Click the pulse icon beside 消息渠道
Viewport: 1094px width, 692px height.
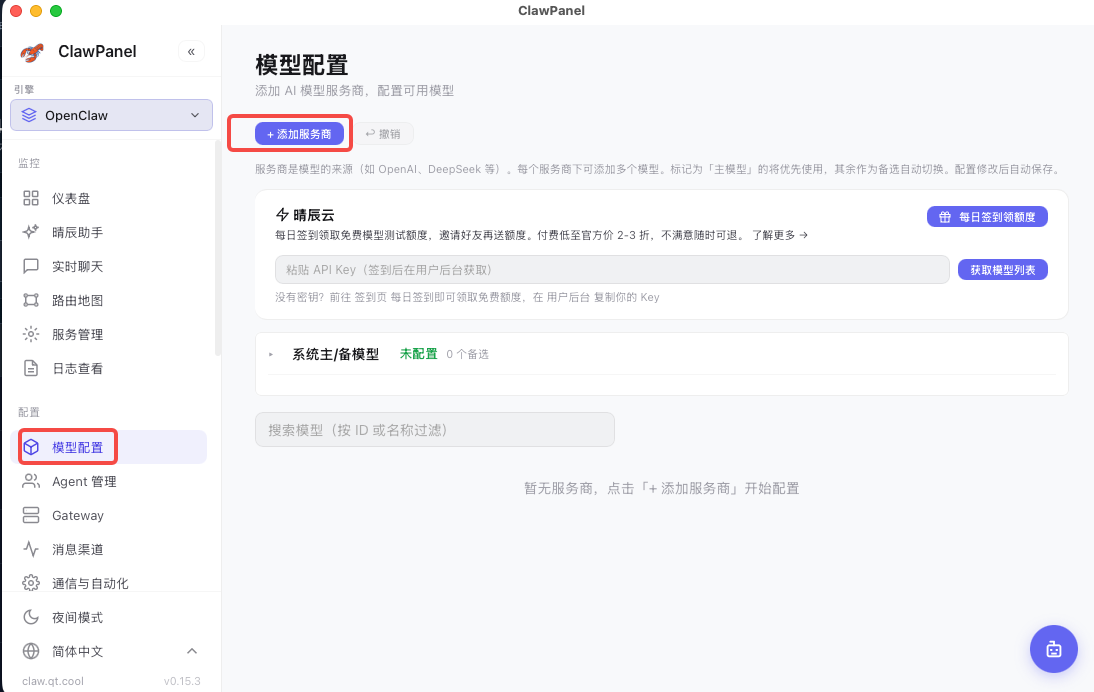31,549
